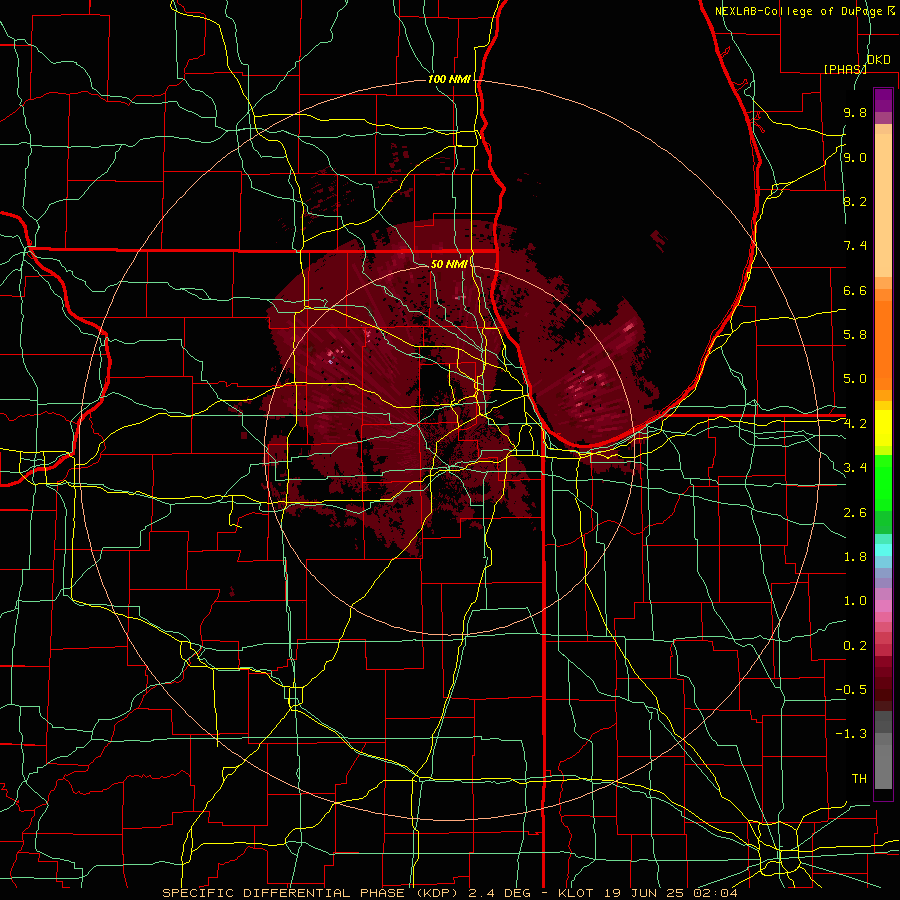
Task: Click the -0.5 scale value
Action: [x=851, y=690]
